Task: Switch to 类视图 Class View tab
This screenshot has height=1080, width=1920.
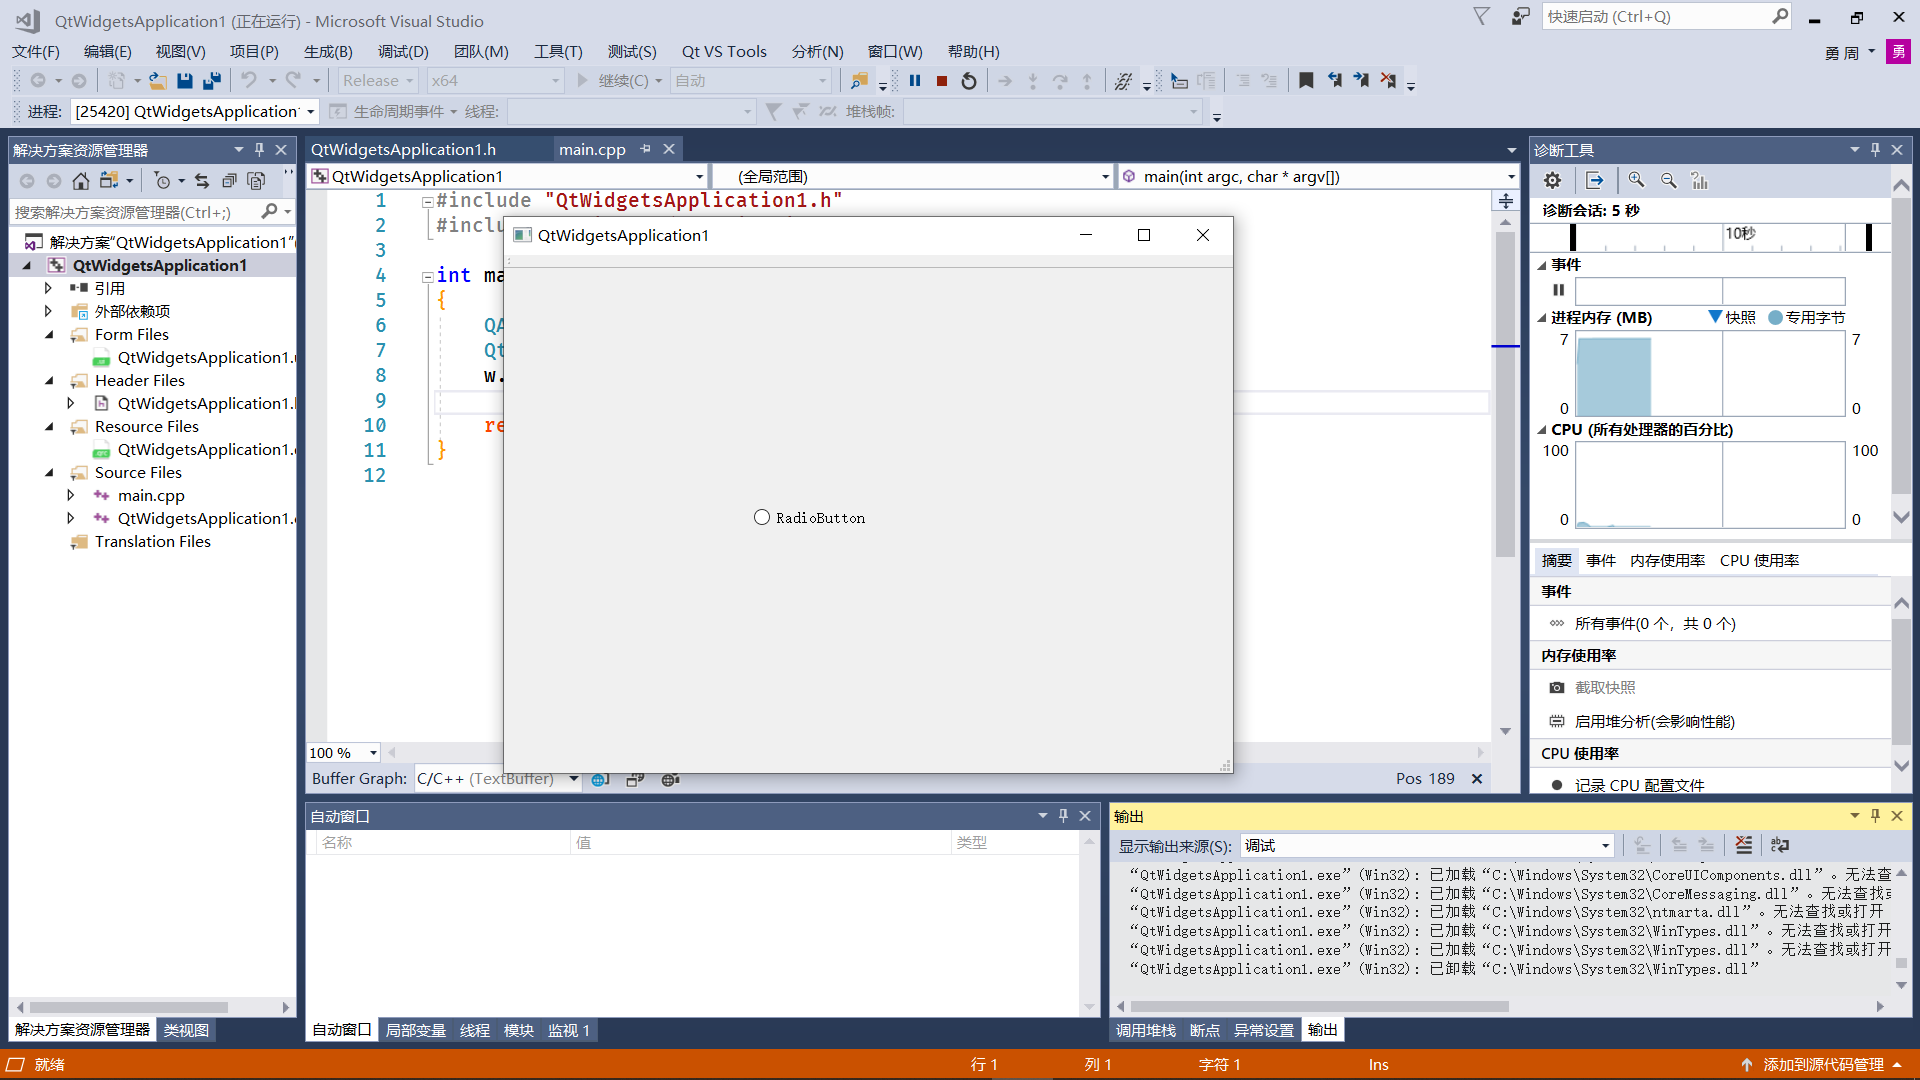Action: (x=186, y=1030)
